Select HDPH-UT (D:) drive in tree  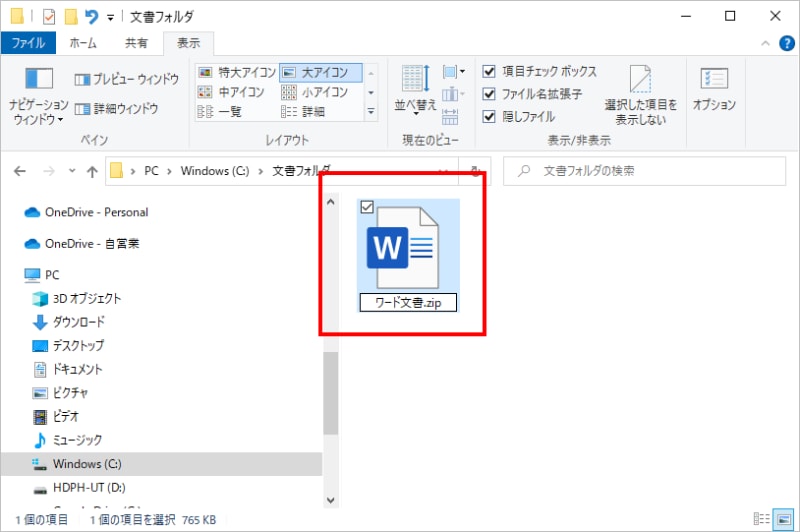point(79,488)
